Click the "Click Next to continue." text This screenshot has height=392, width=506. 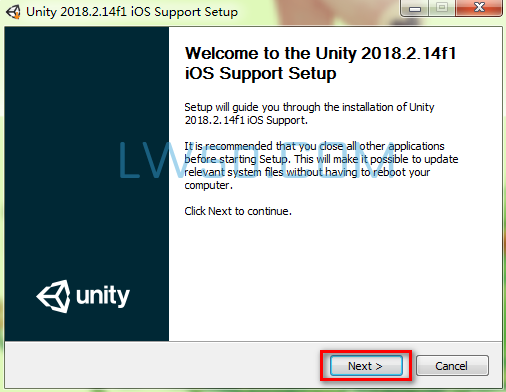coord(238,211)
